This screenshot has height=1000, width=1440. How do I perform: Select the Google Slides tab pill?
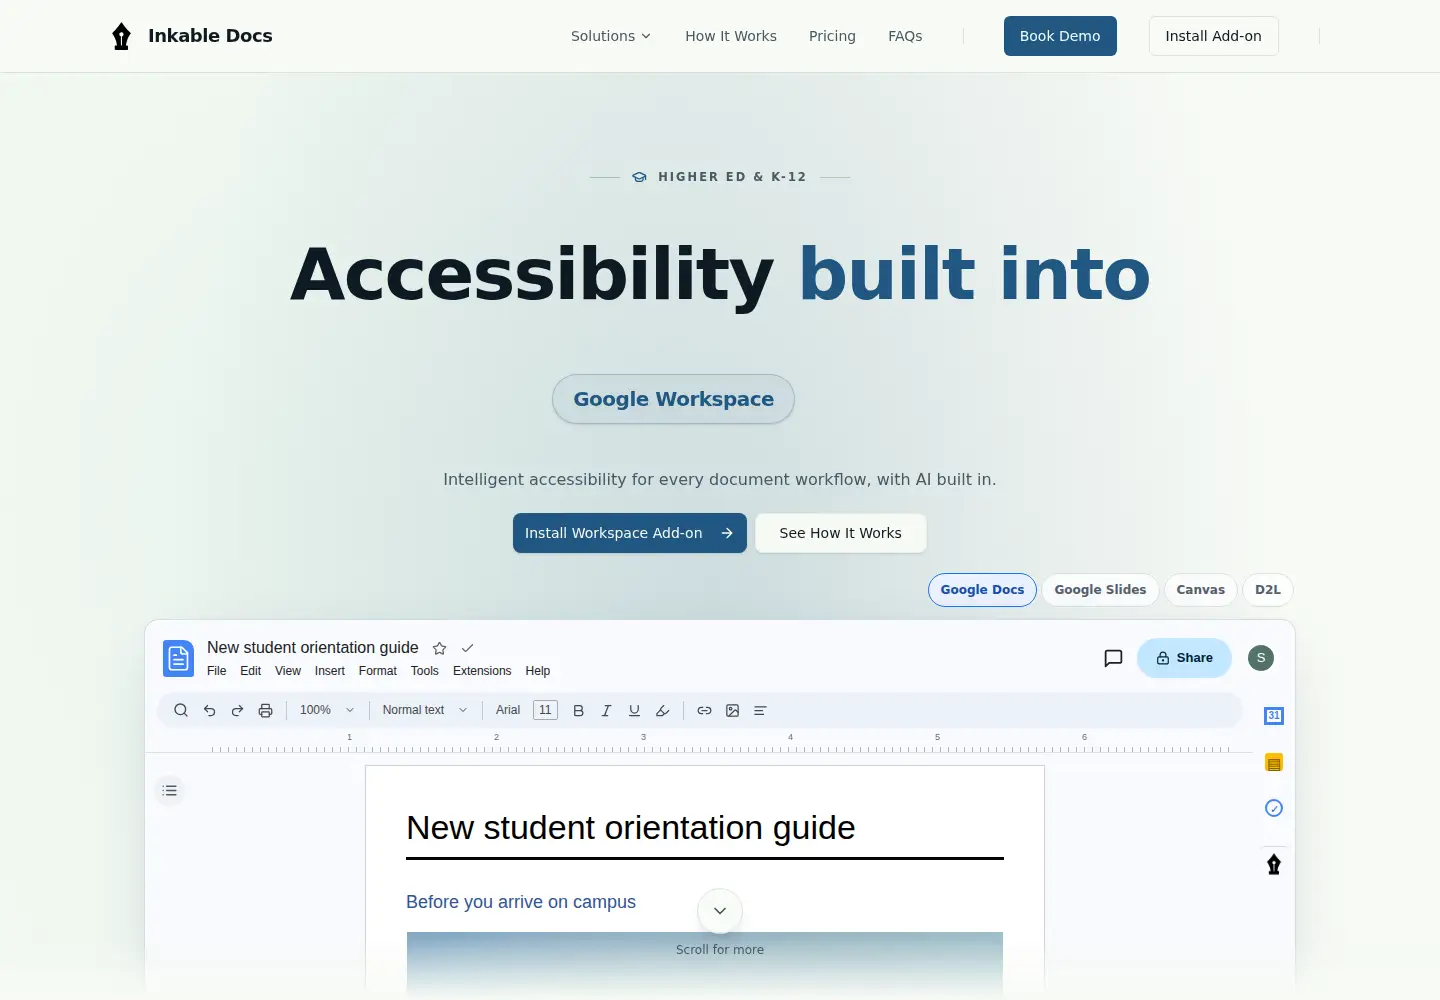(x=1100, y=590)
